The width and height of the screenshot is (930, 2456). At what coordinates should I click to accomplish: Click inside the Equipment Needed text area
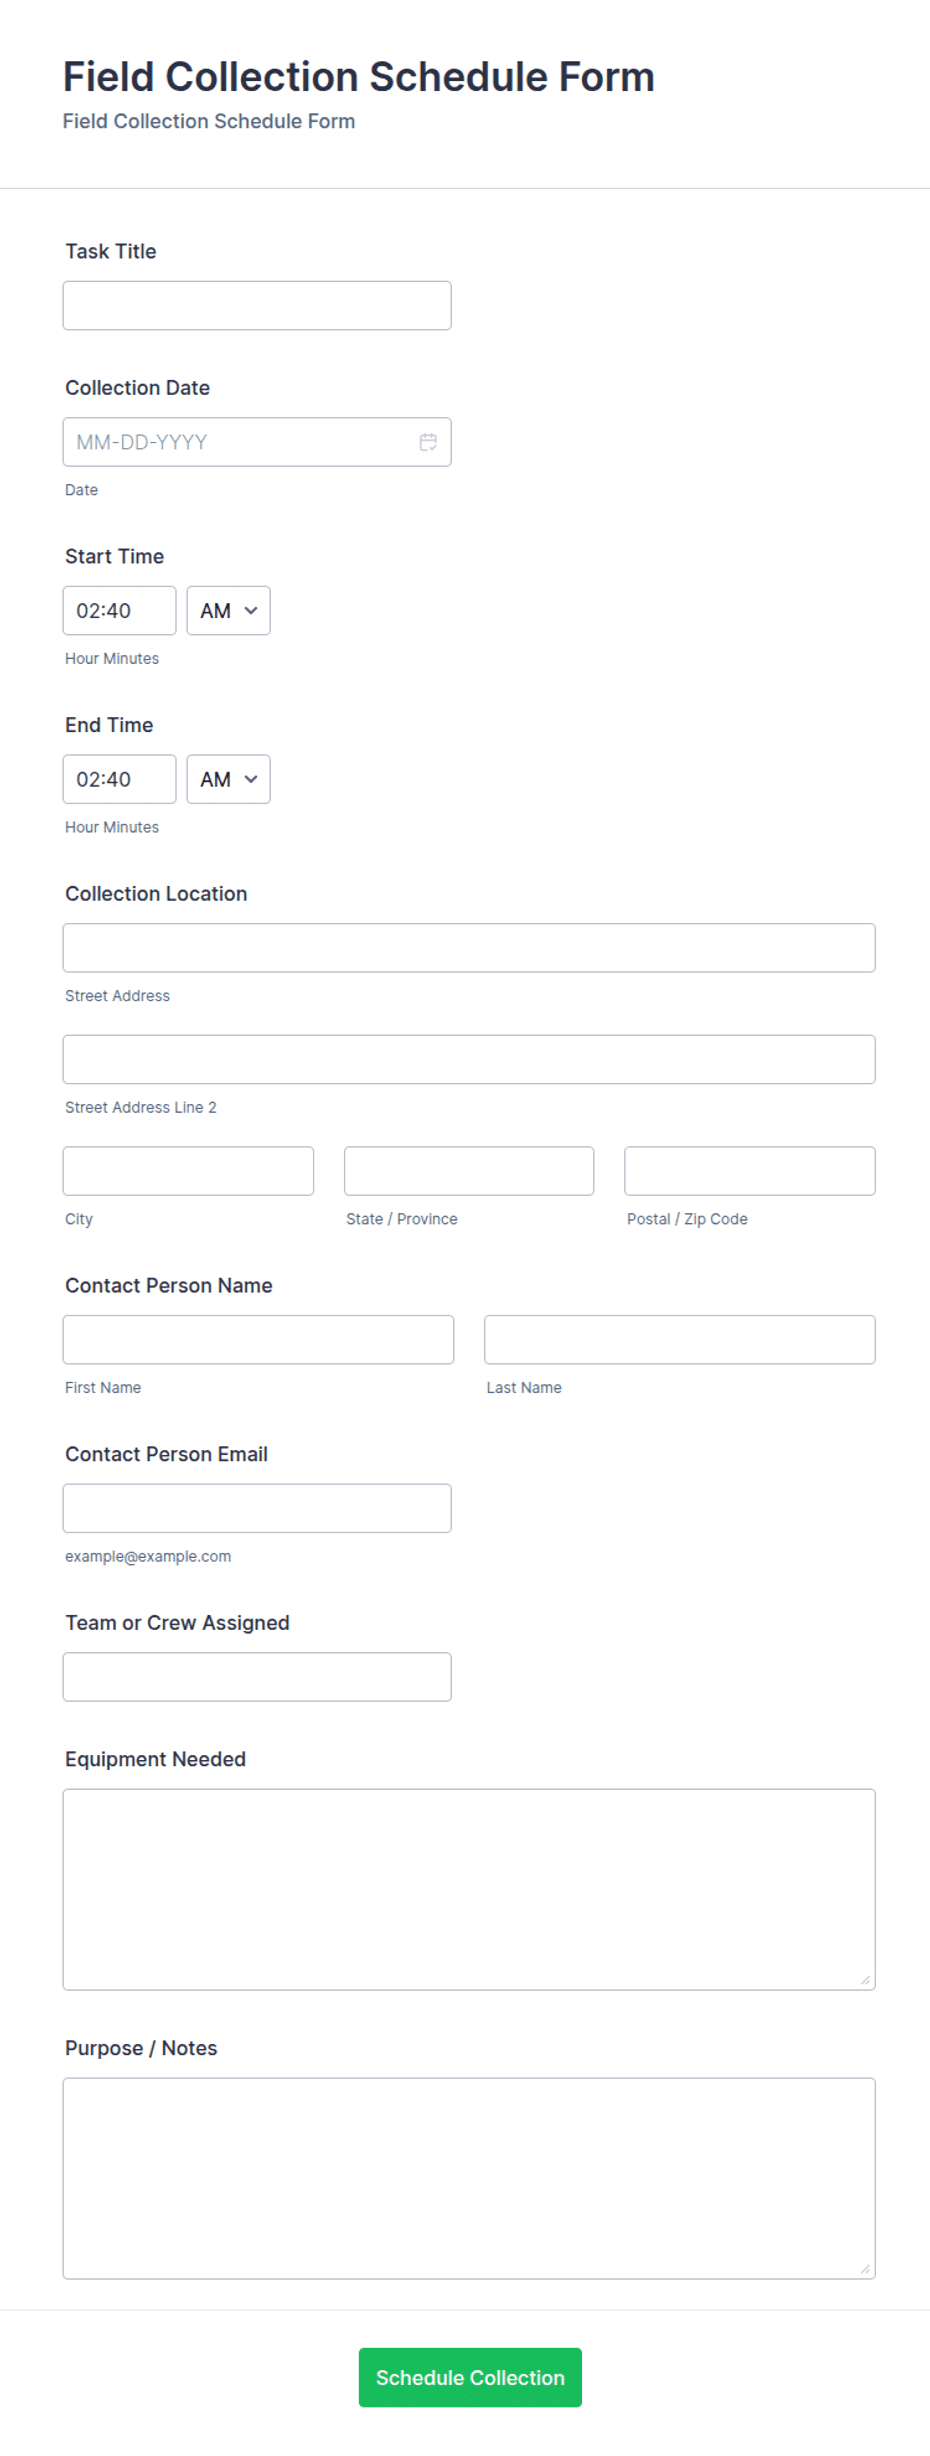(469, 1889)
